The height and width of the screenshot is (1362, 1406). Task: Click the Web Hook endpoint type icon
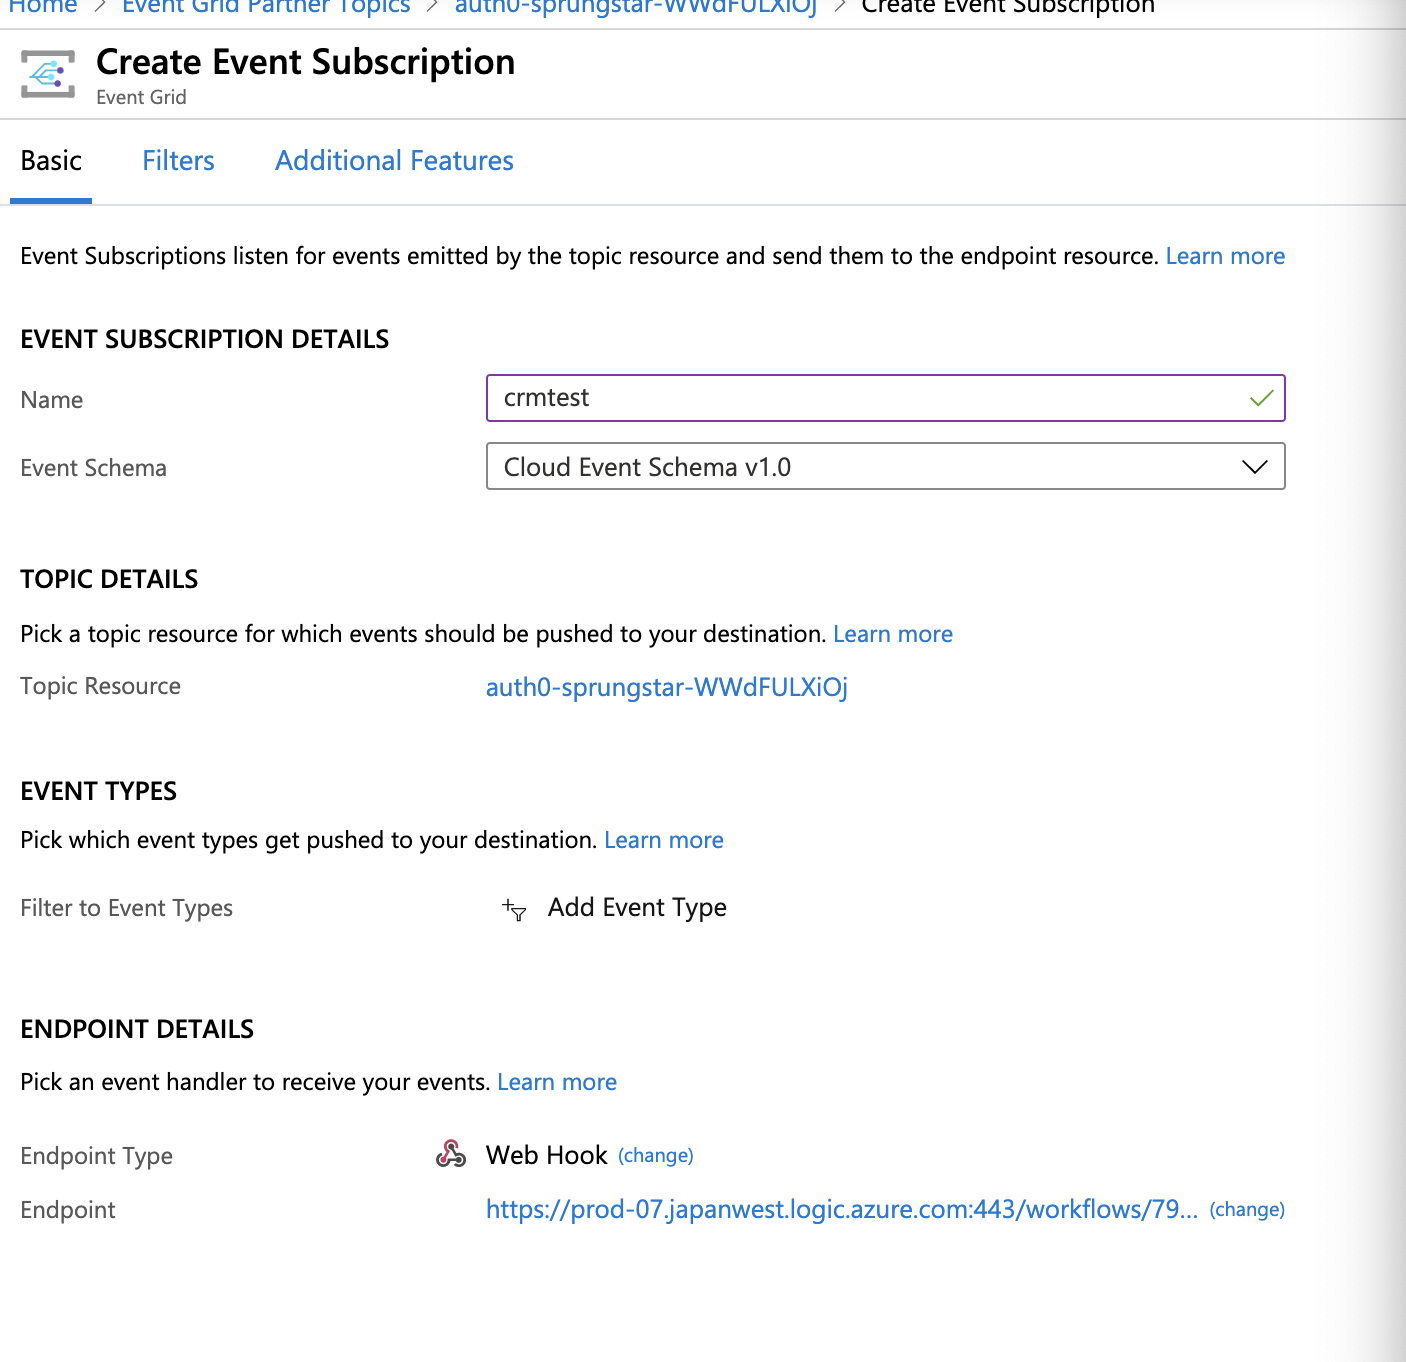(451, 1154)
